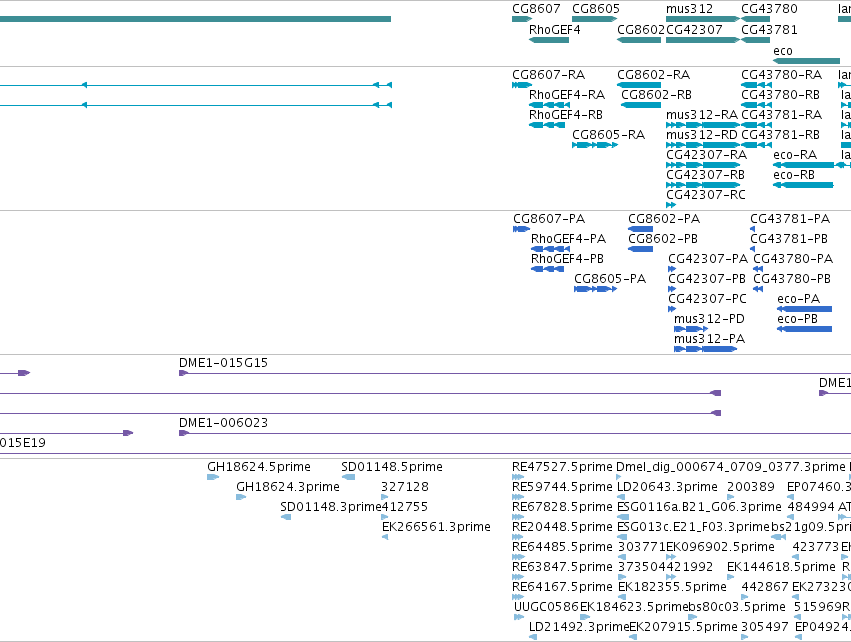Click the EK144618.5prime label
Viewport: 851px width, 642px height.
782,567
